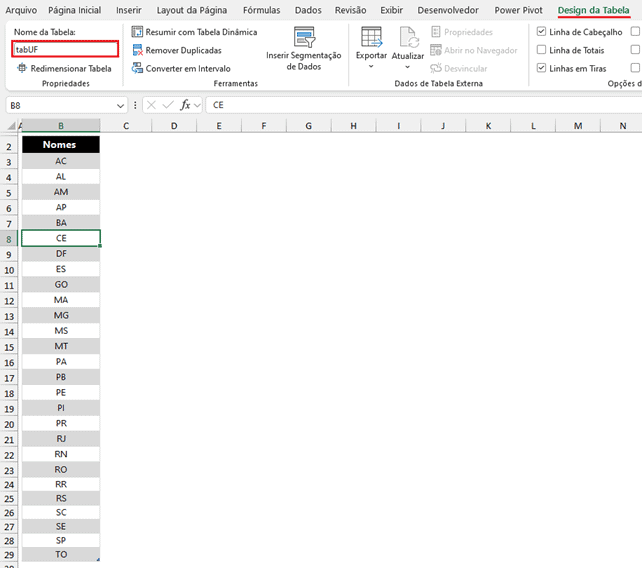Uncheck the Linha de Cabeçalho checkbox
This screenshot has height=568, width=642.
tap(542, 32)
